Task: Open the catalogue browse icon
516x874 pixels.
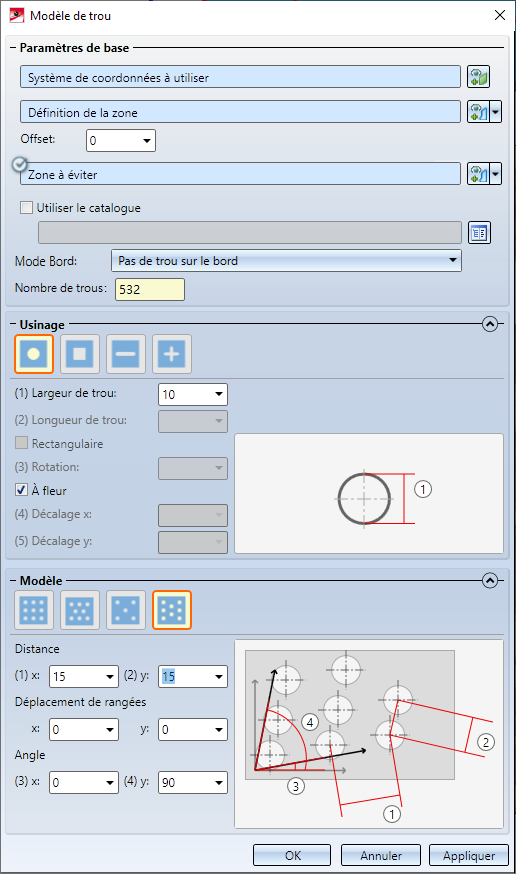Action: [x=479, y=233]
